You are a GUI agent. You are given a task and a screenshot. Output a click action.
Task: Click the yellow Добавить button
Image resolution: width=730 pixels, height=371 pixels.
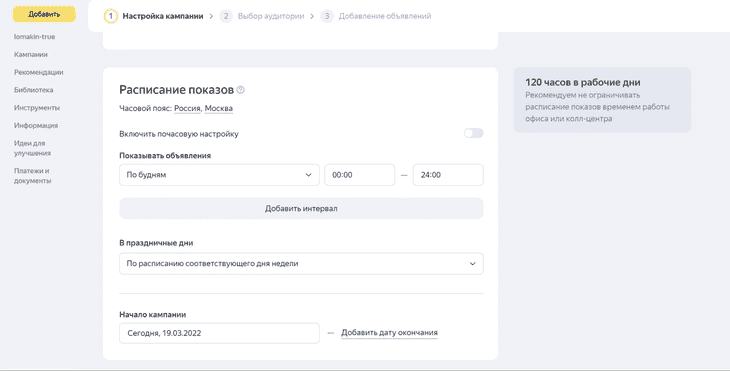[44, 14]
